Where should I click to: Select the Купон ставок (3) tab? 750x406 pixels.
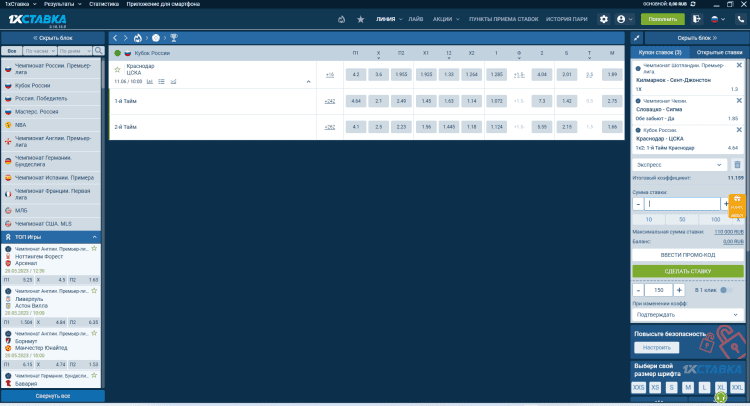660,52
